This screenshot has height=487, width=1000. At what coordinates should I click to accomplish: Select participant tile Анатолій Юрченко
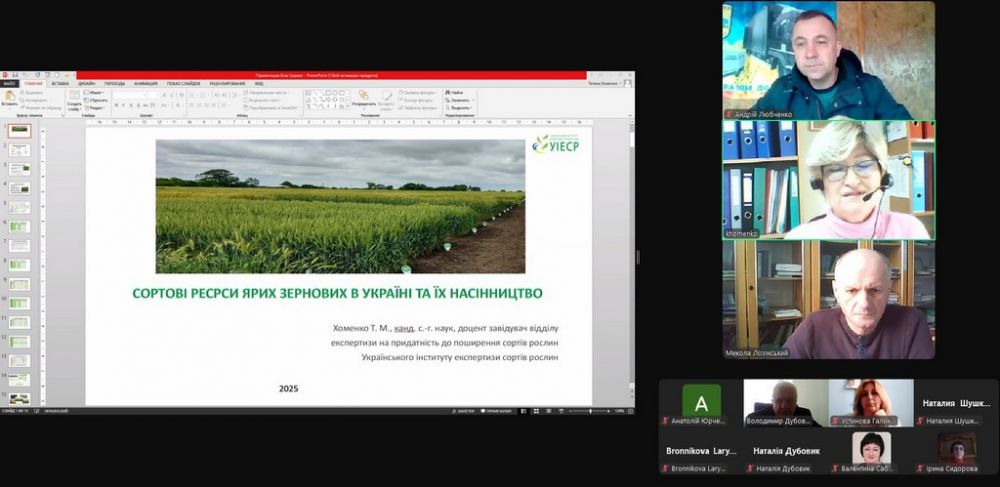tap(700, 404)
